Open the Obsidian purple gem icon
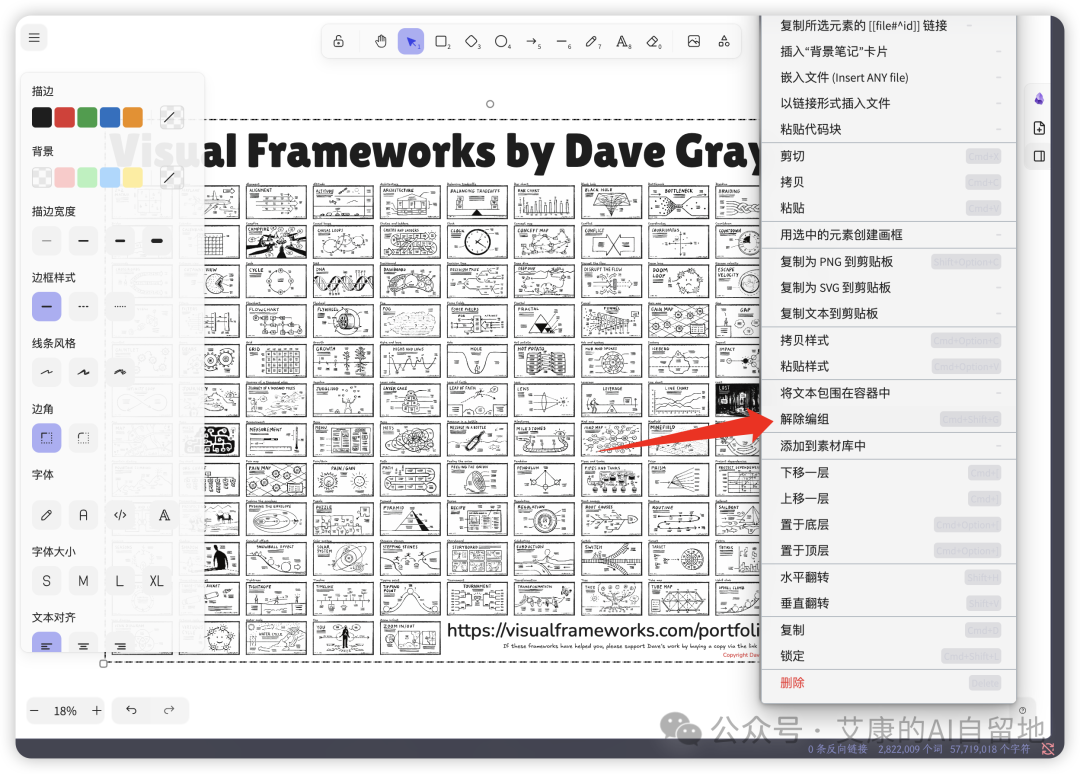1080x774 pixels. click(x=1039, y=99)
